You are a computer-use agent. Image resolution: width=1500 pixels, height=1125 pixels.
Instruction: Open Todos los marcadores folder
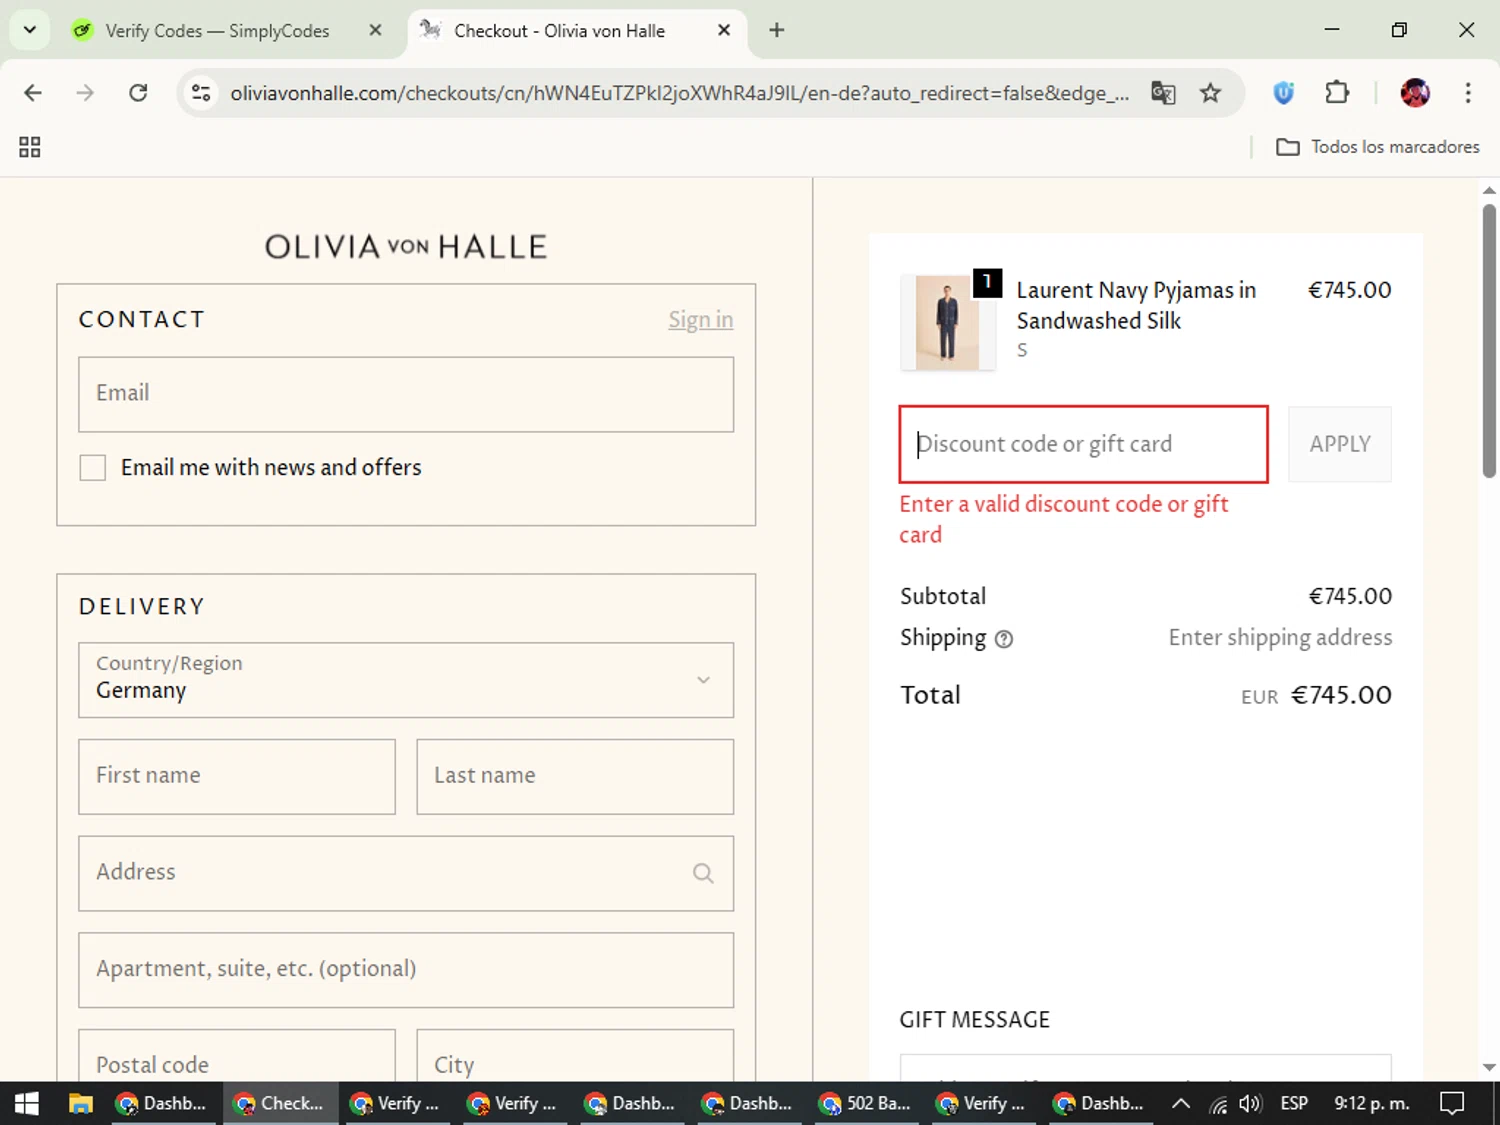click(x=1378, y=147)
